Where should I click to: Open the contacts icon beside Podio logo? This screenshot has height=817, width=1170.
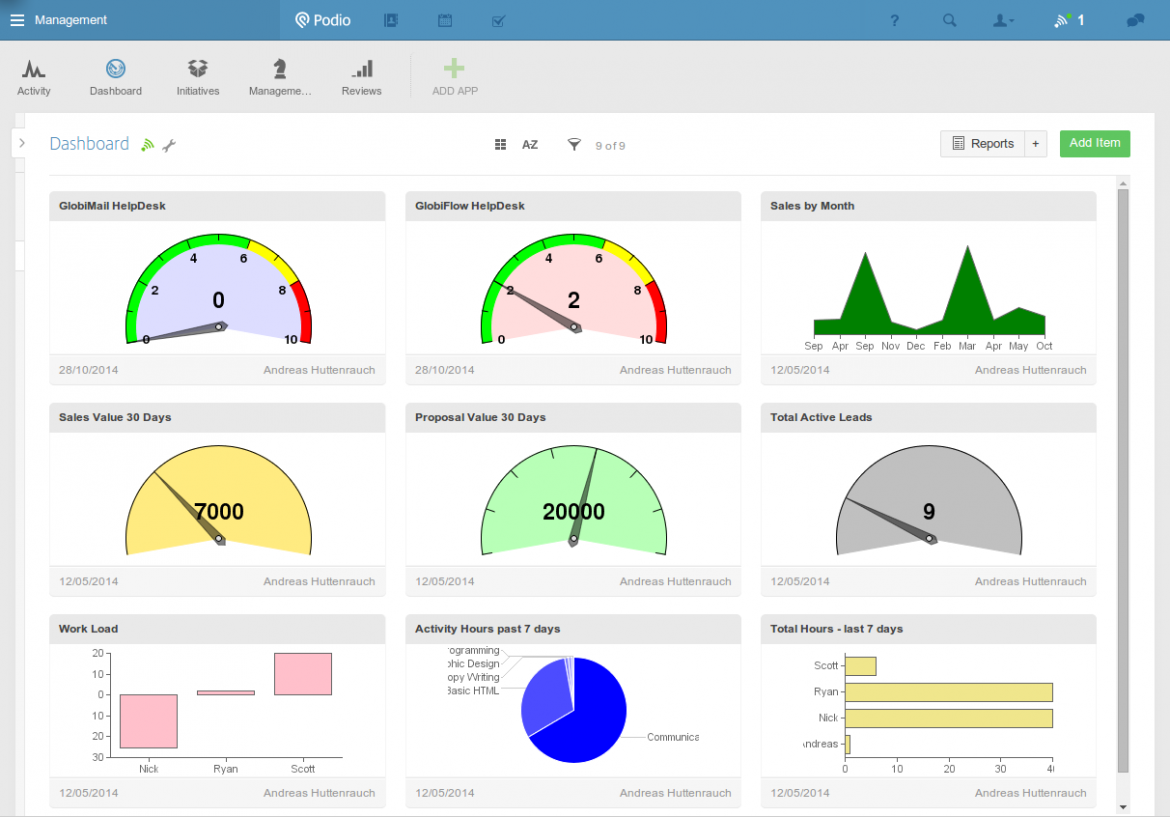coord(391,19)
